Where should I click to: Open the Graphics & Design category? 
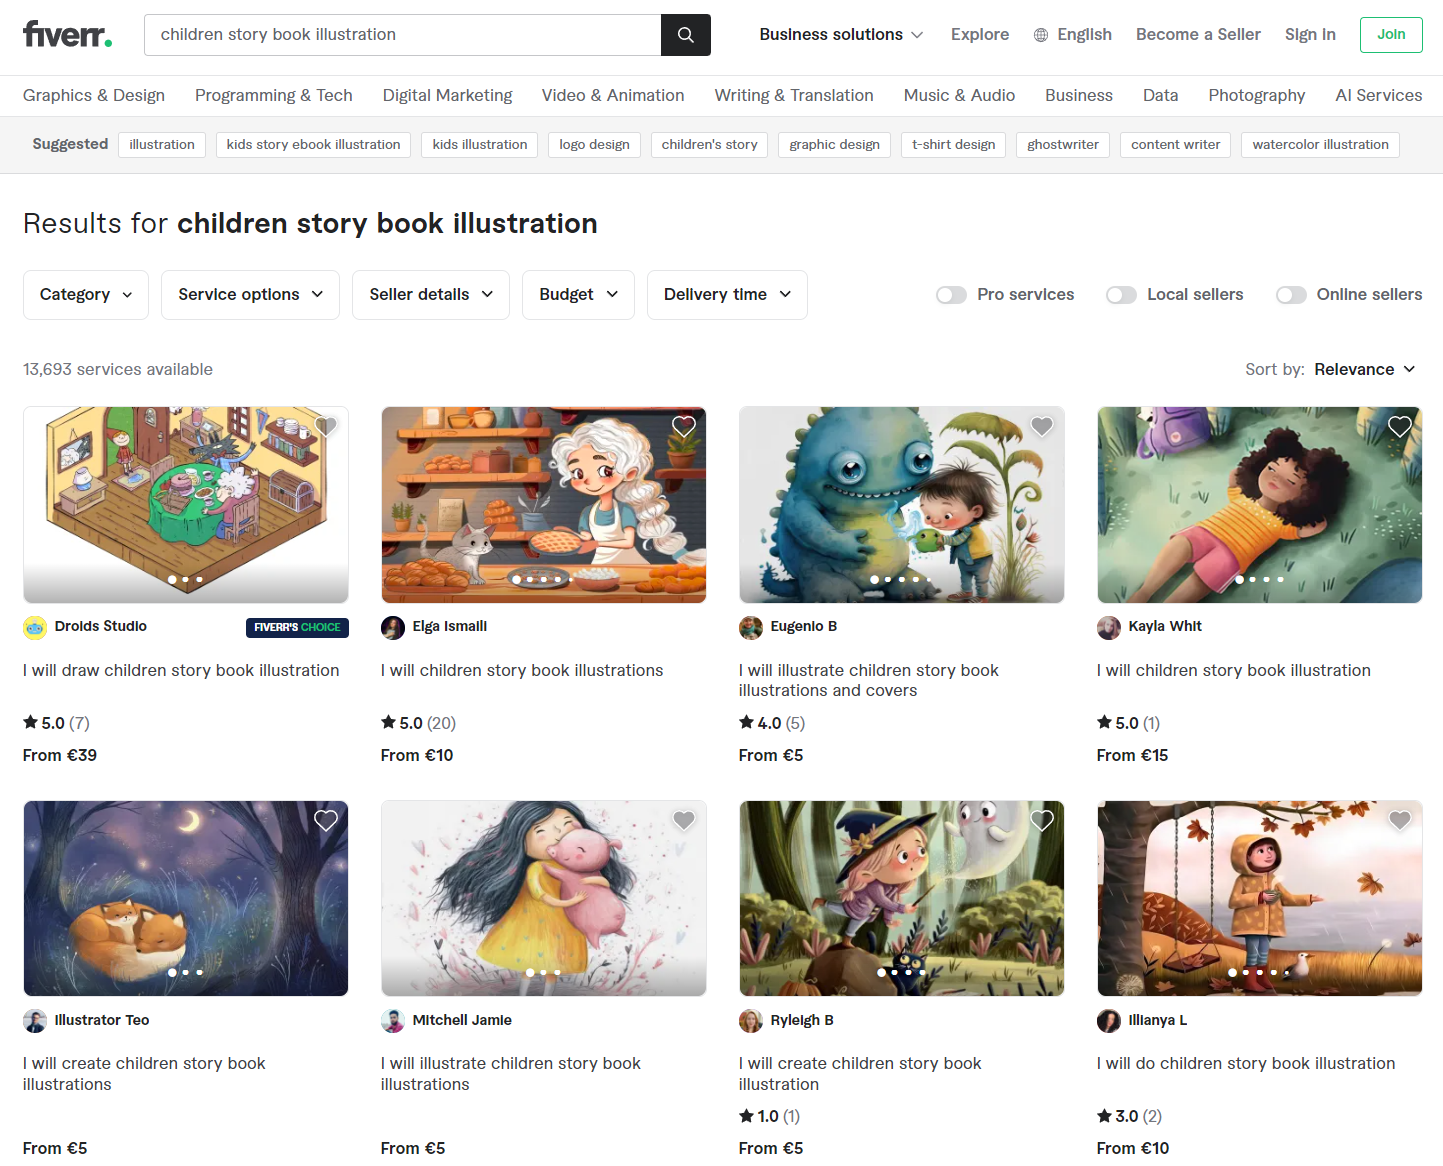click(94, 96)
